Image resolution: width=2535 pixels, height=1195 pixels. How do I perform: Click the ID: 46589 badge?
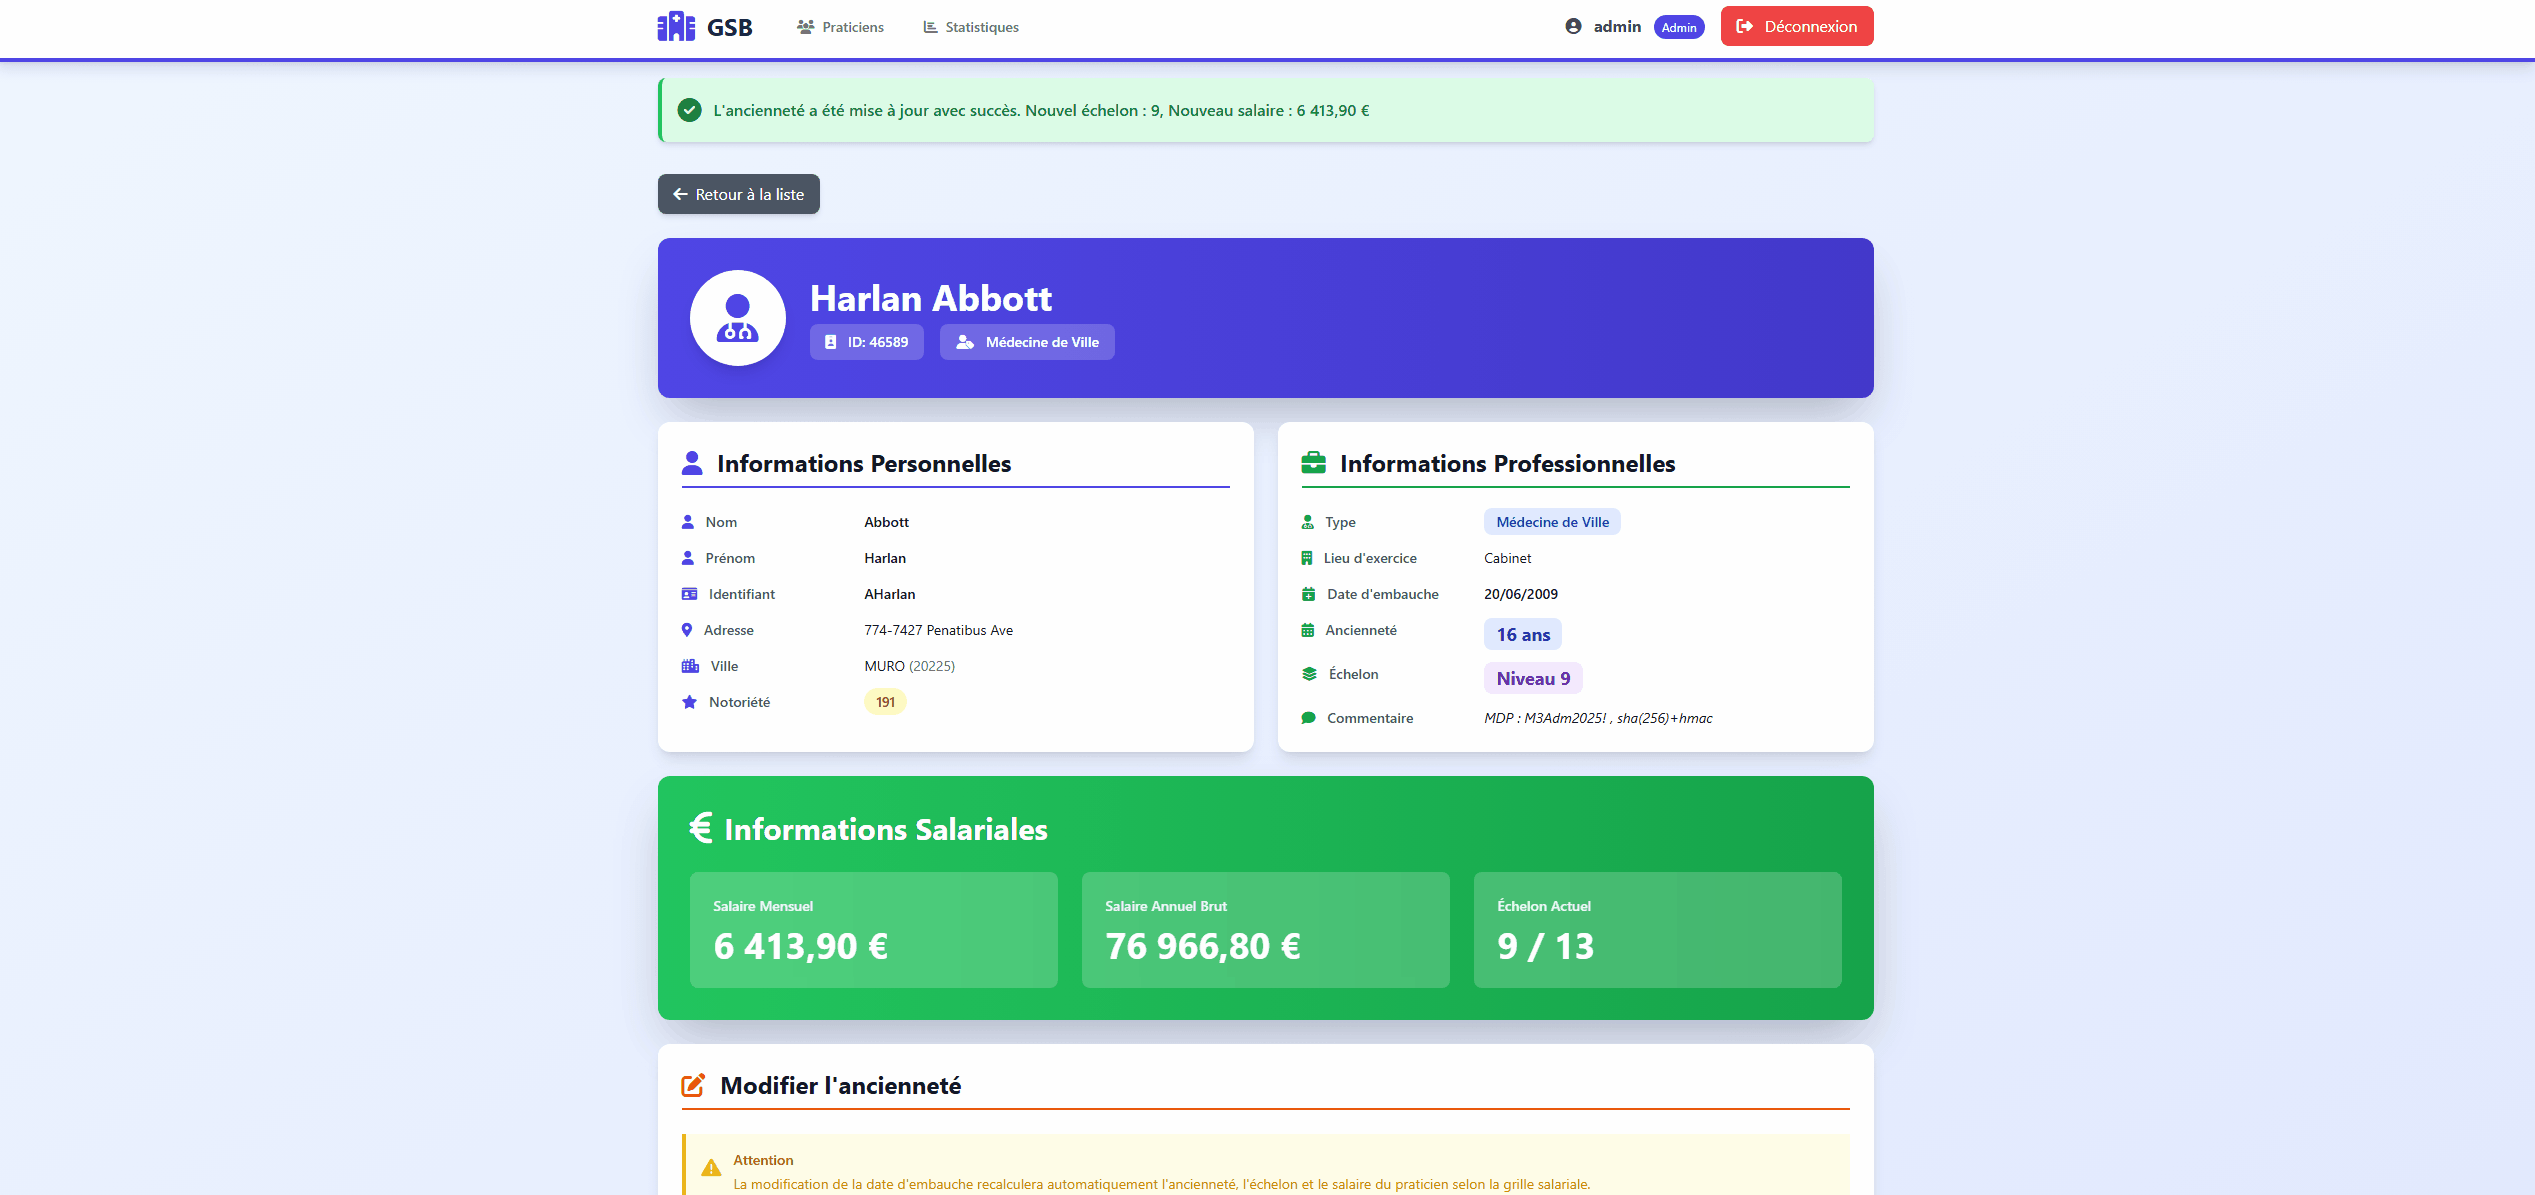[866, 341]
